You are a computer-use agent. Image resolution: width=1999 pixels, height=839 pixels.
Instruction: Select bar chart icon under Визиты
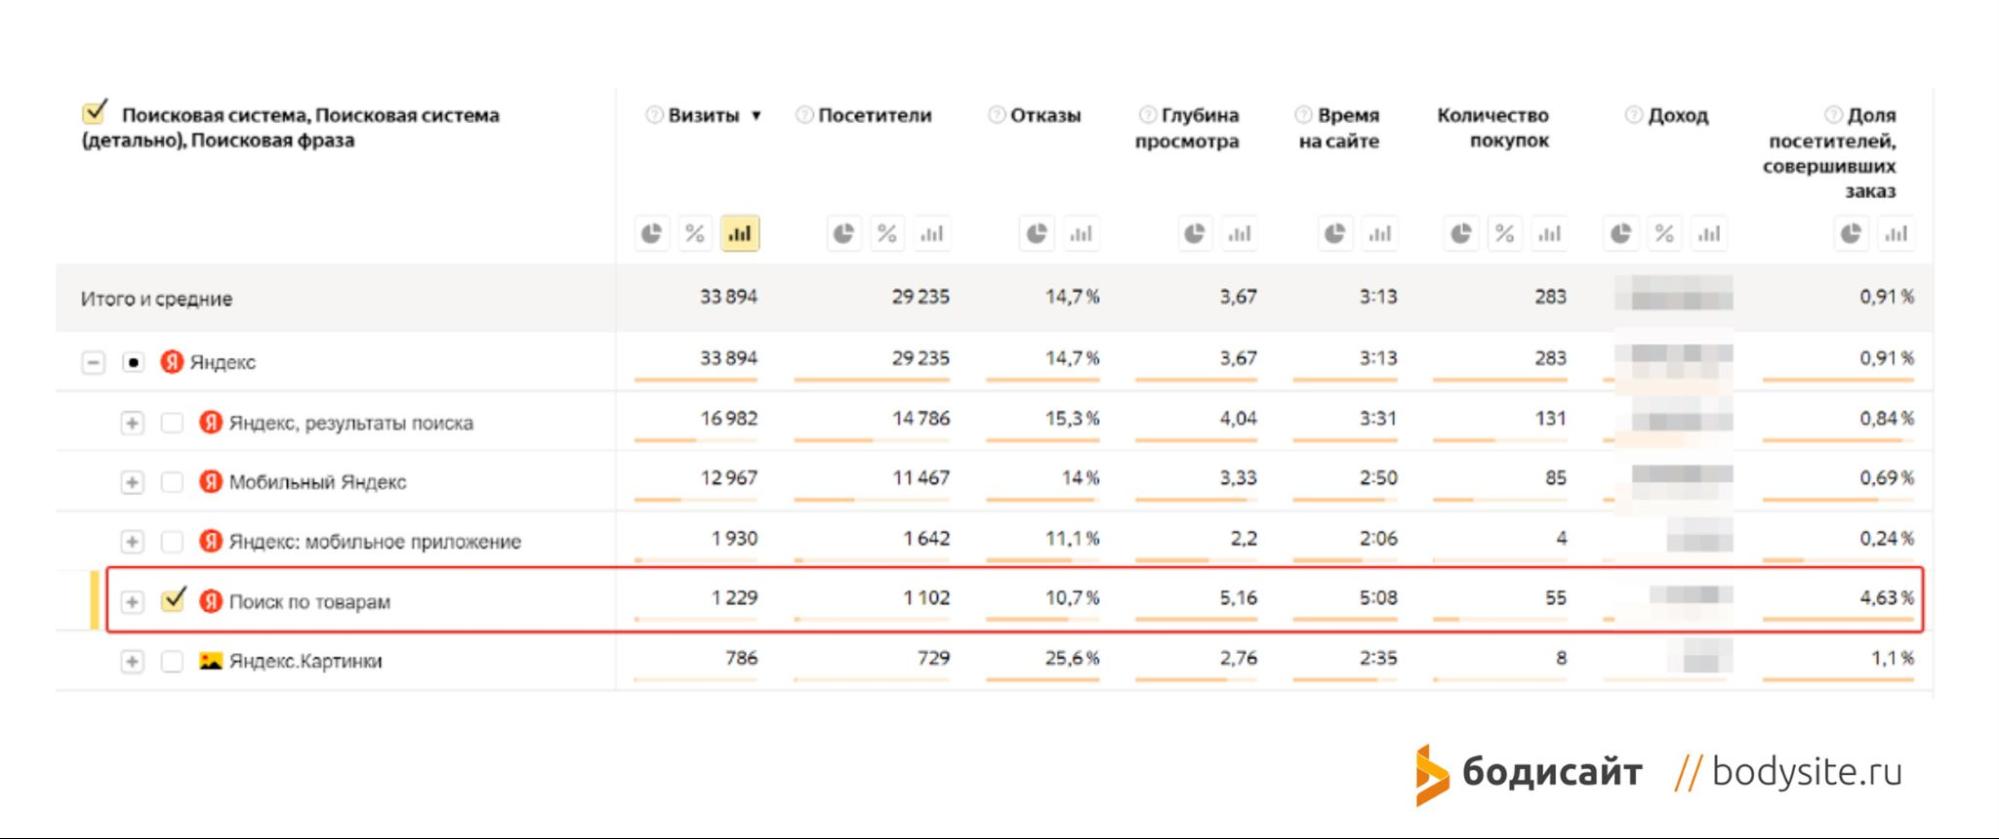740,234
